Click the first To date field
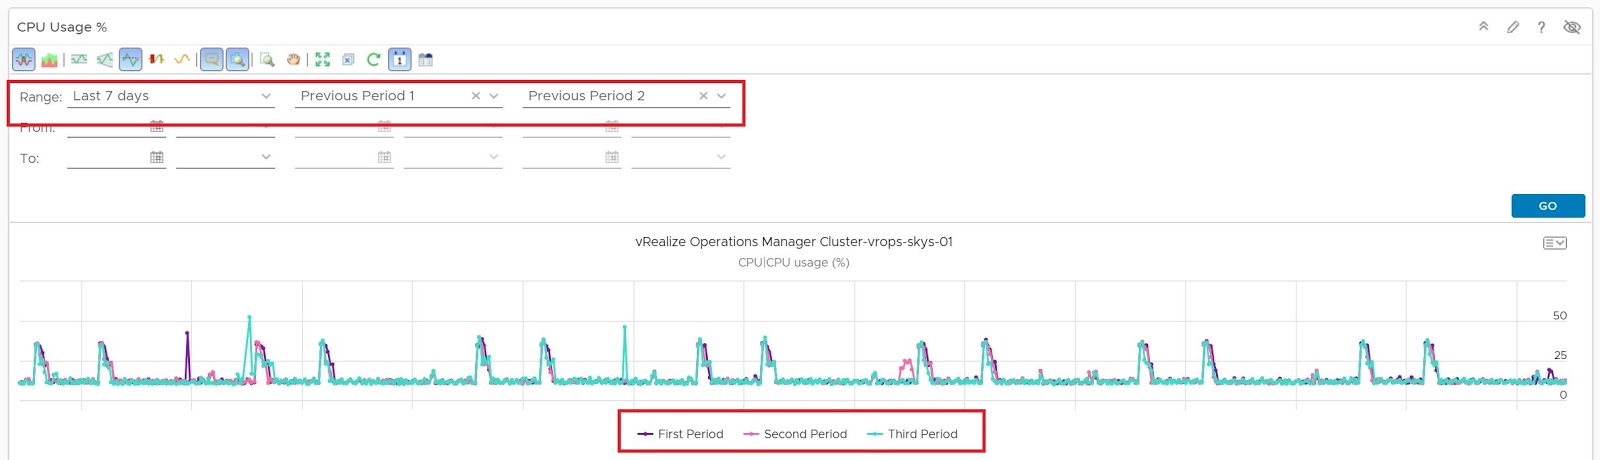Screen dimensions: 1600x460 click(107, 158)
